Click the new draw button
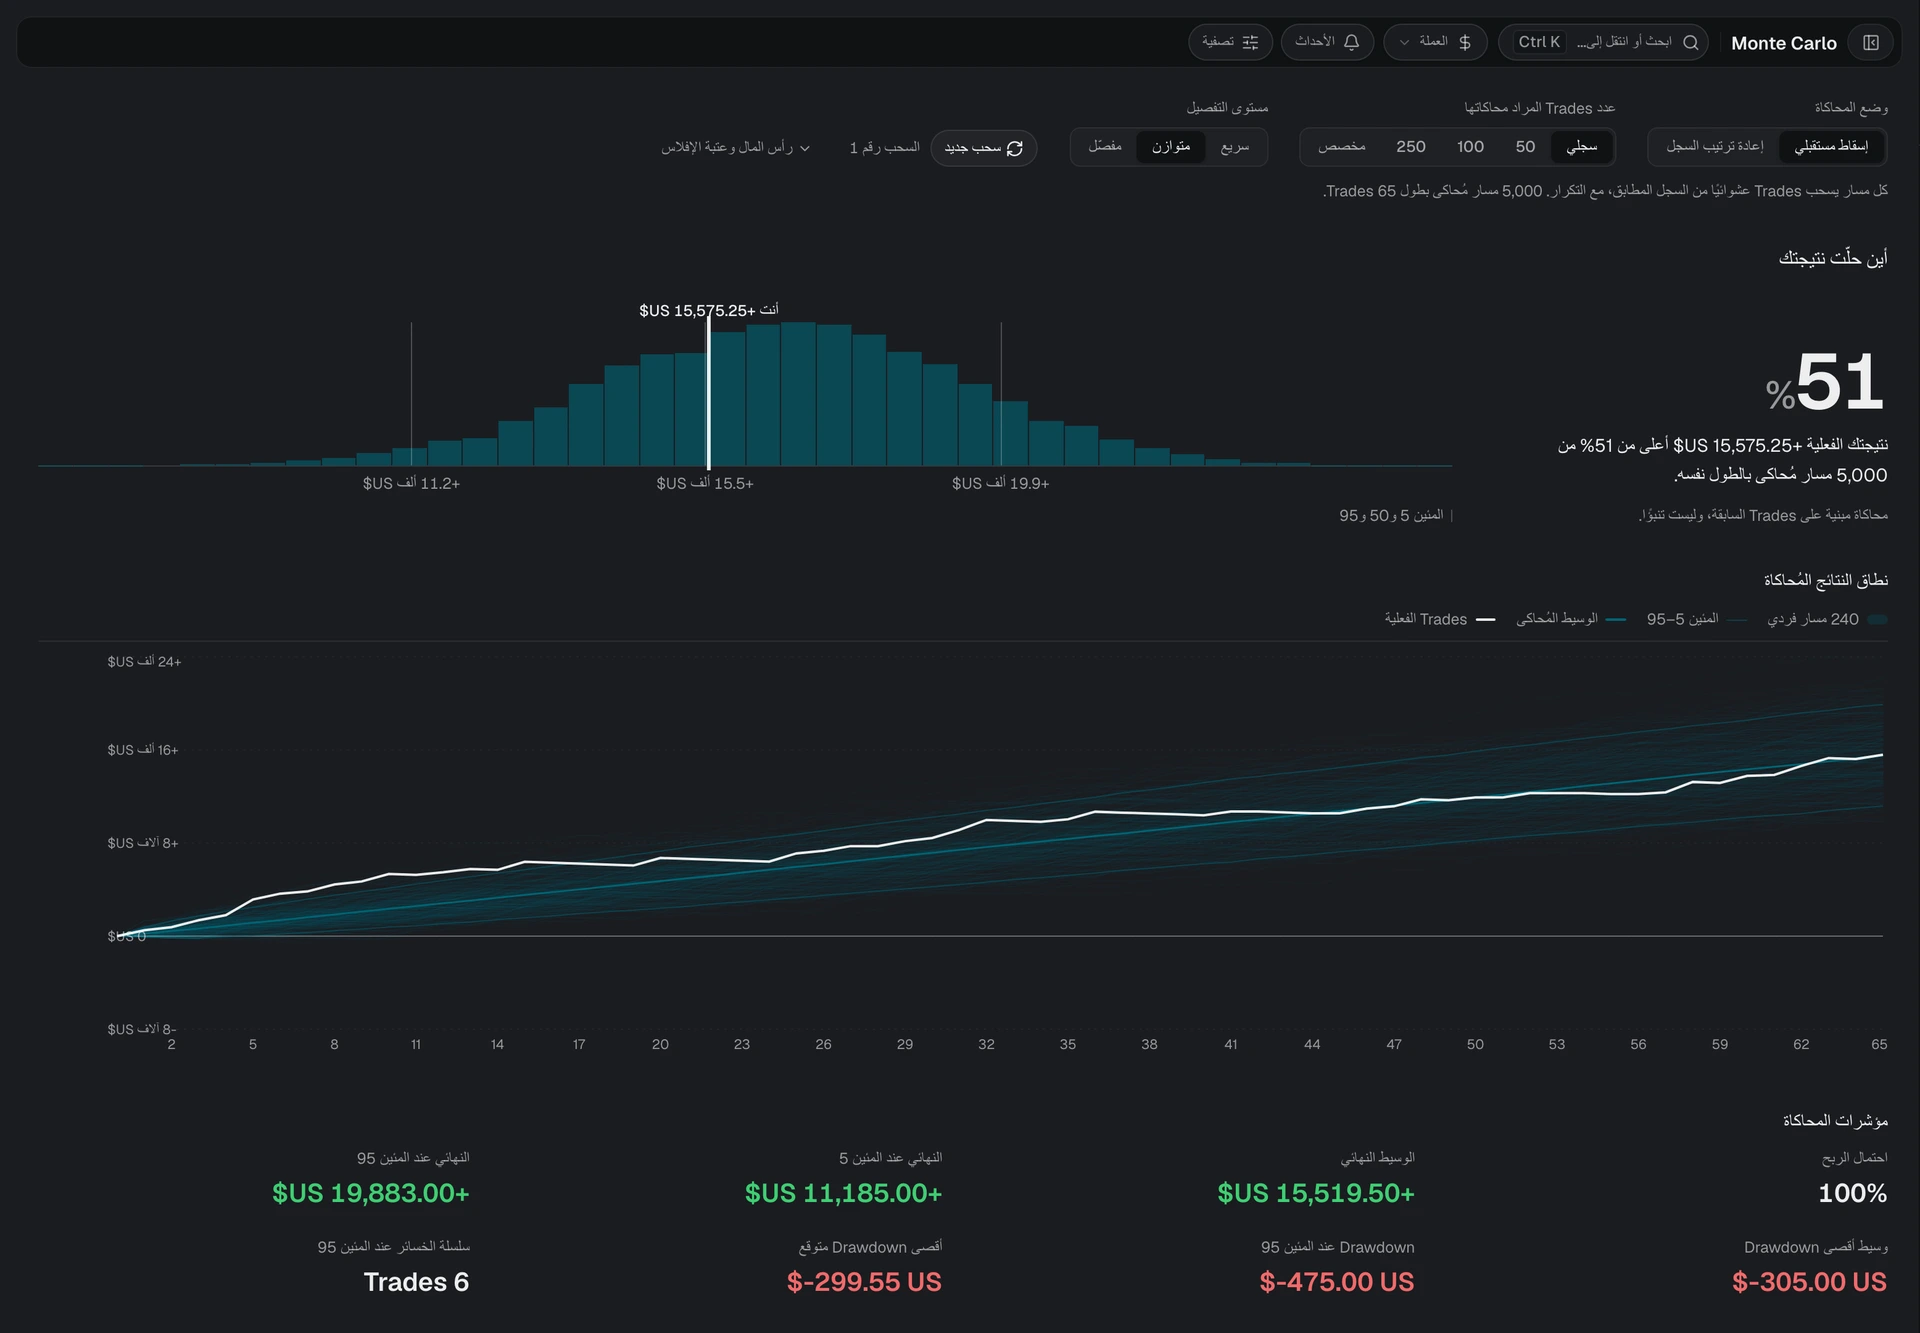 [983, 148]
